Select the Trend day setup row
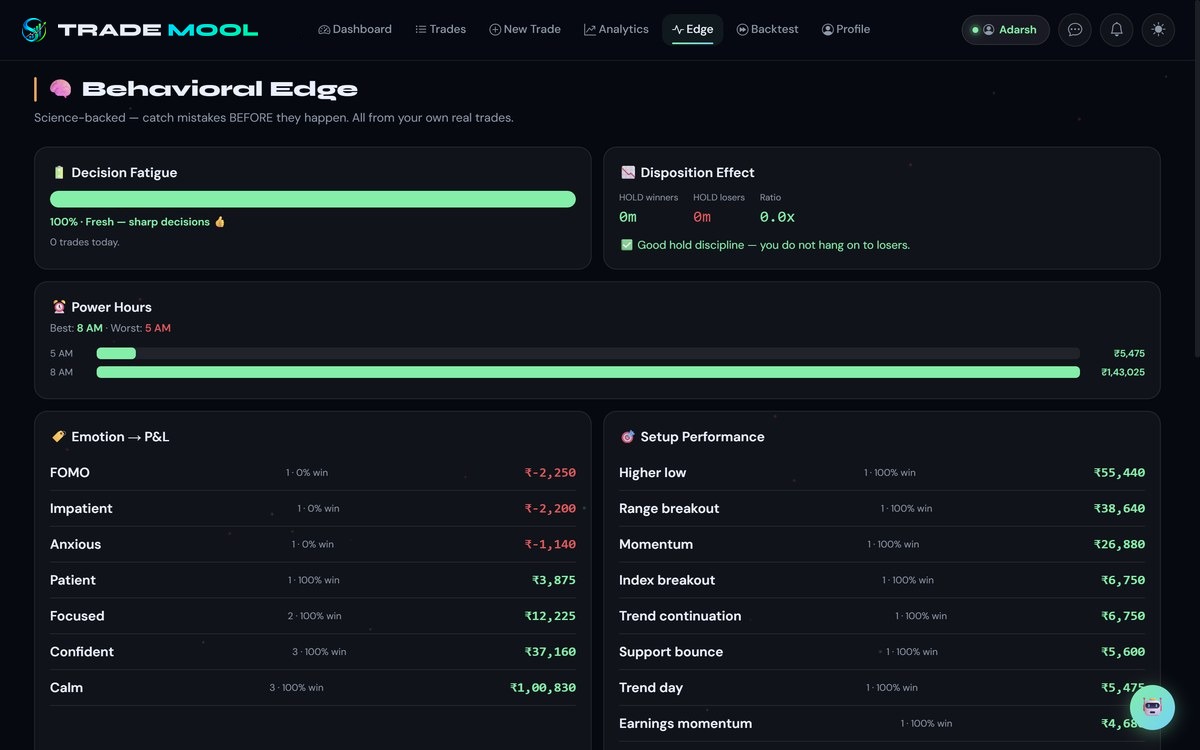The width and height of the screenshot is (1200, 750). click(882, 688)
